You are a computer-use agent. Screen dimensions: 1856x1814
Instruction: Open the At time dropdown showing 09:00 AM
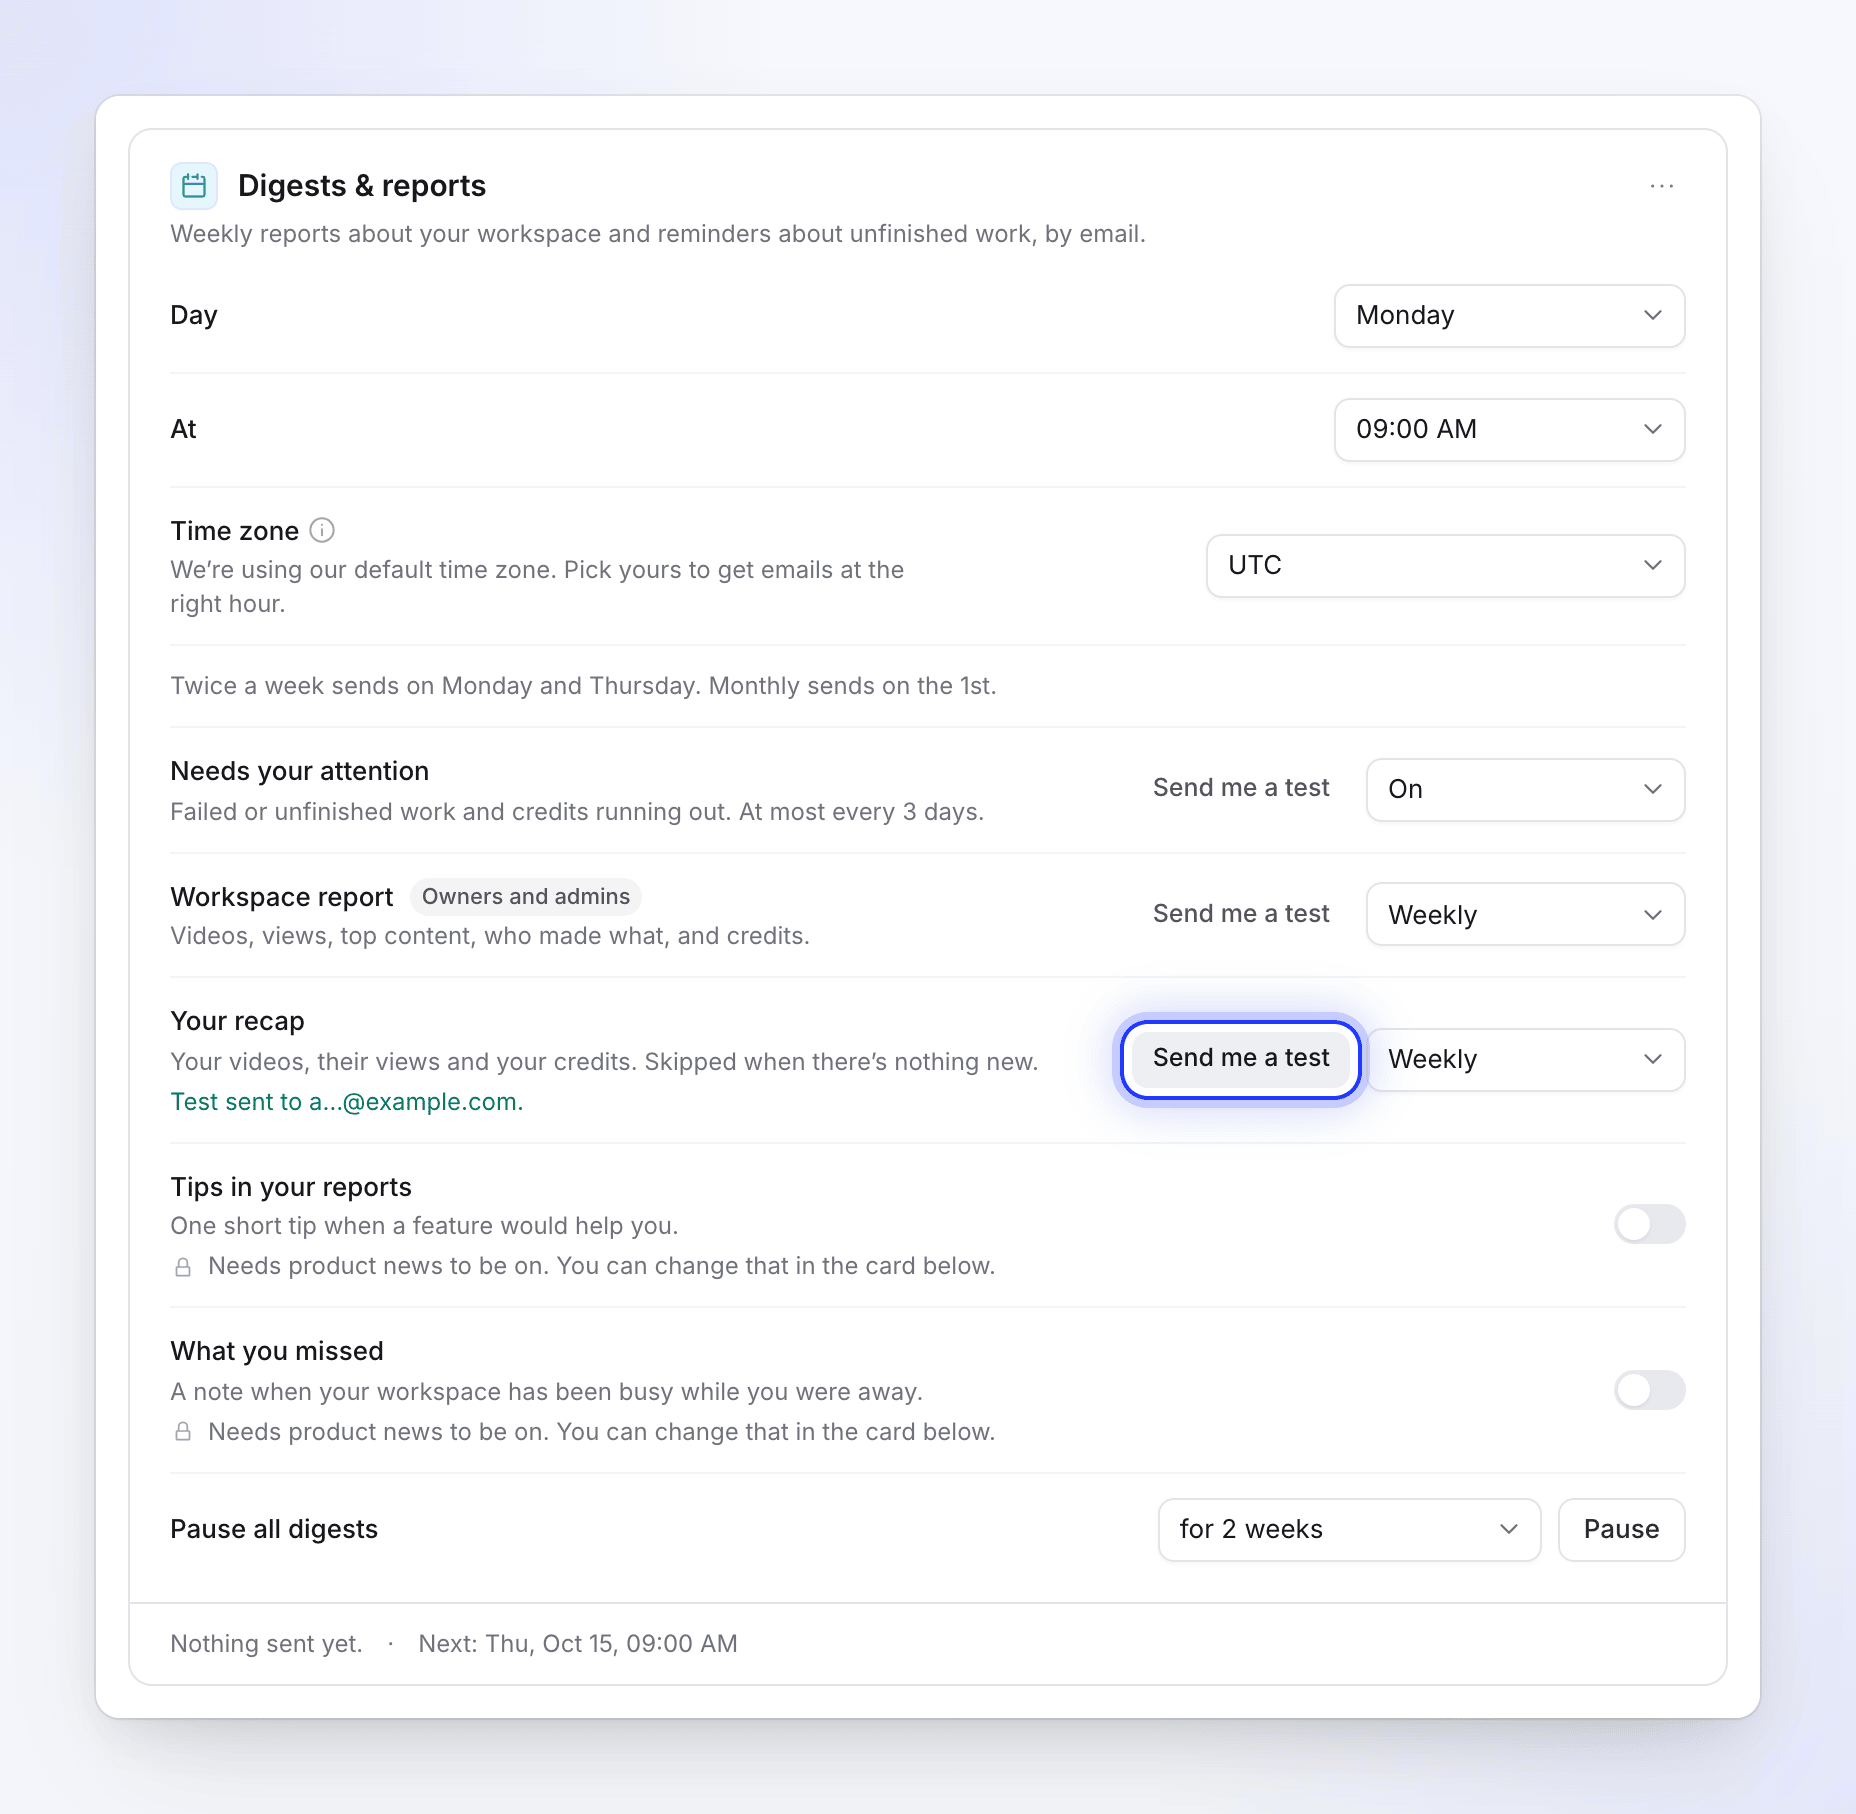(x=1509, y=430)
